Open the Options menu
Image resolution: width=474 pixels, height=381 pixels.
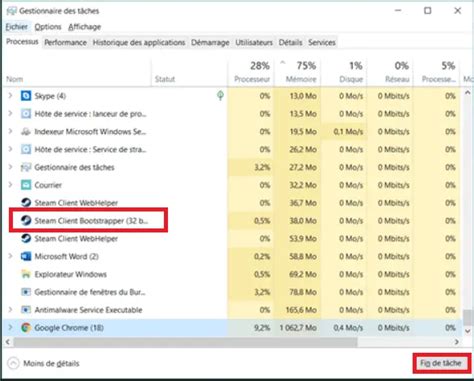click(48, 27)
